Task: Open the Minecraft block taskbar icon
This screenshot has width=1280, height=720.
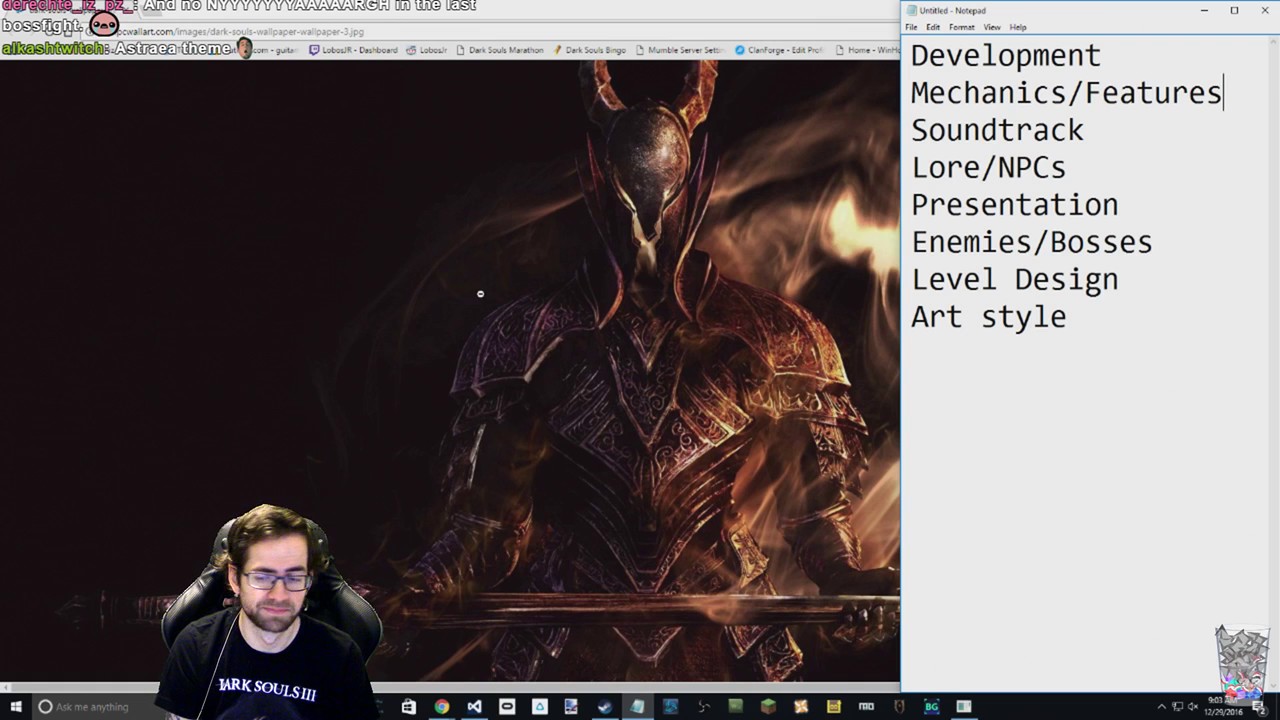Action: (768, 706)
